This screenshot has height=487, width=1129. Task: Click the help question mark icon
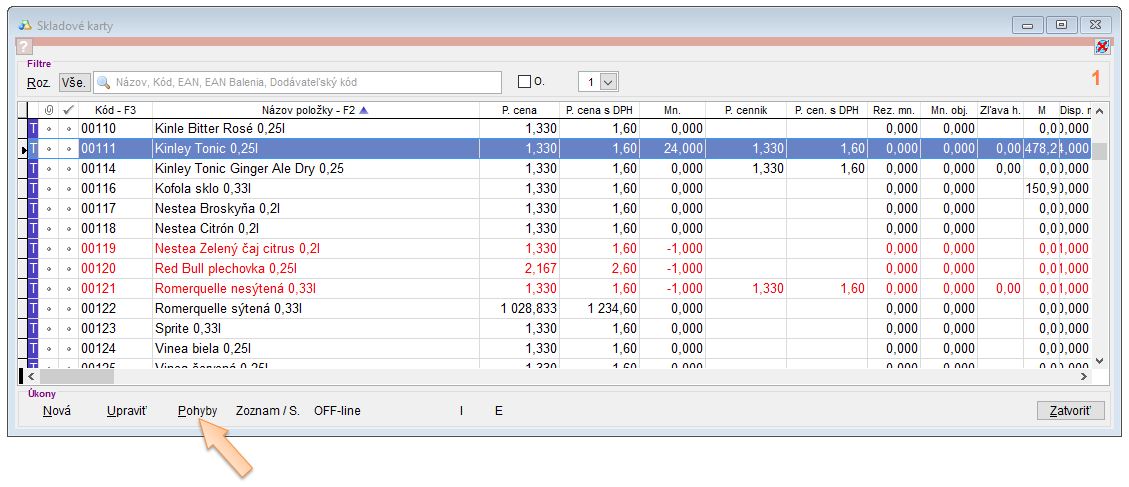pyautogui.click(x=24, y=47)
